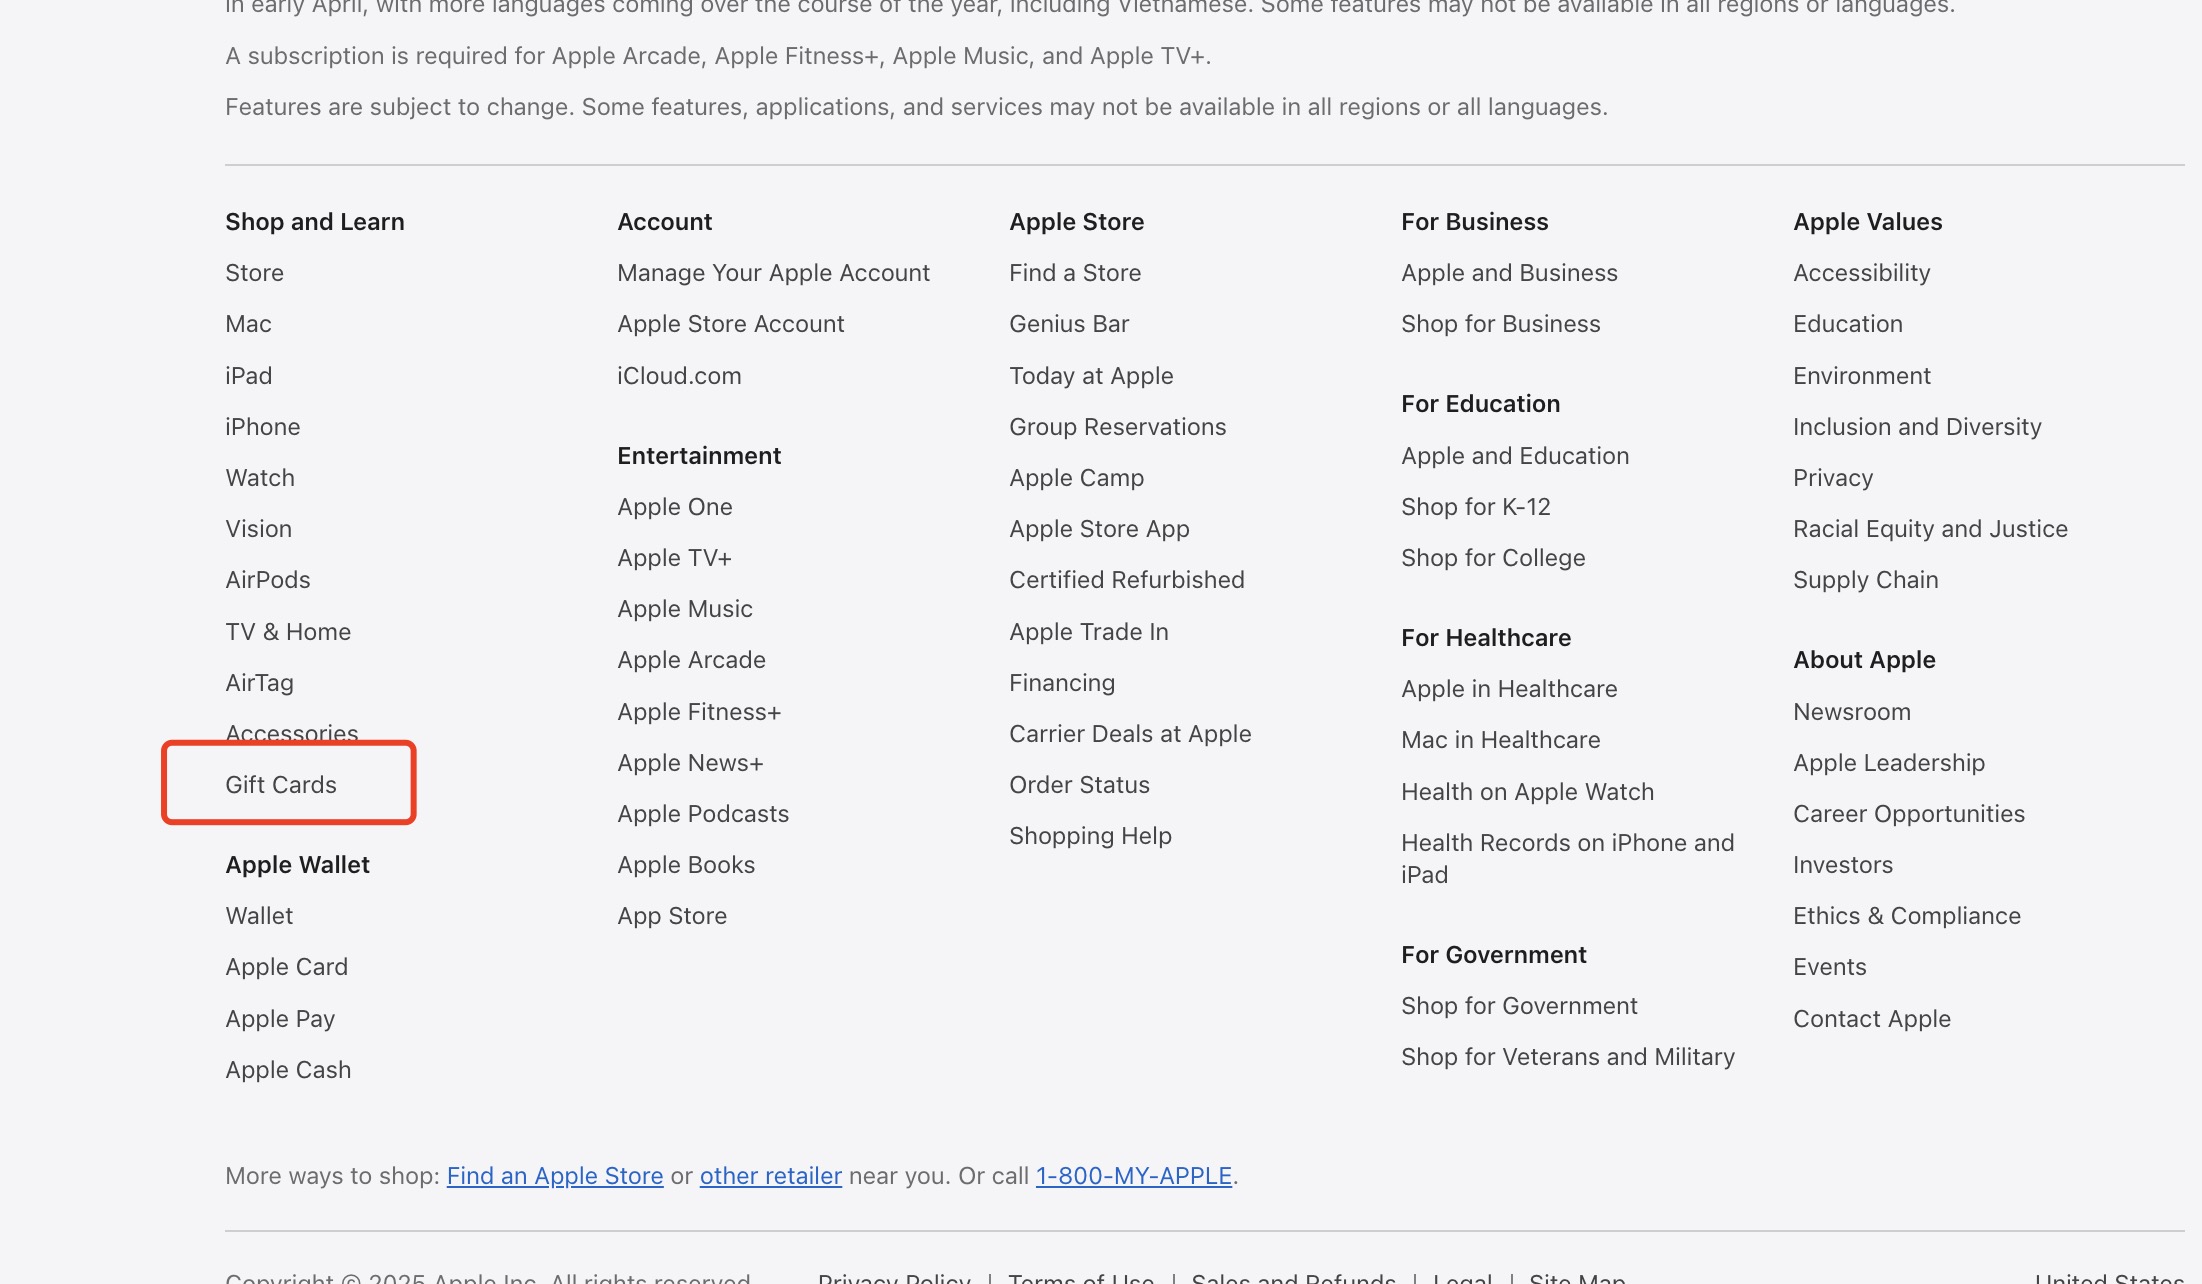The image size is (2202, 1284).
Task: Open Racial Equity and Justice
Action: 1930,528
